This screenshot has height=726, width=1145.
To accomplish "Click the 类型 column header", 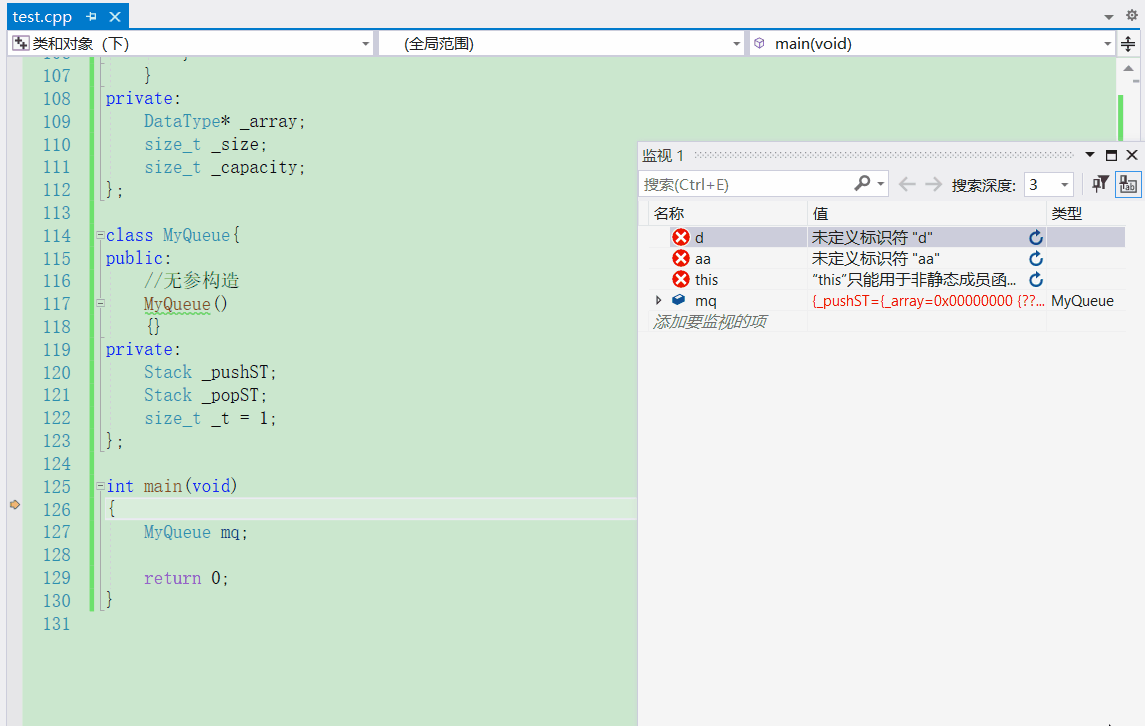I will (1086, 213).
